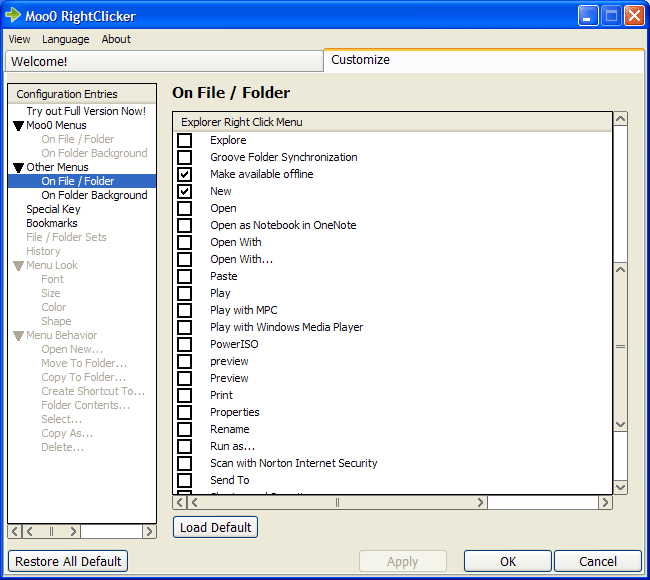650x580 pixels.
Task: Select the History entry
Action: pos(43,251)
